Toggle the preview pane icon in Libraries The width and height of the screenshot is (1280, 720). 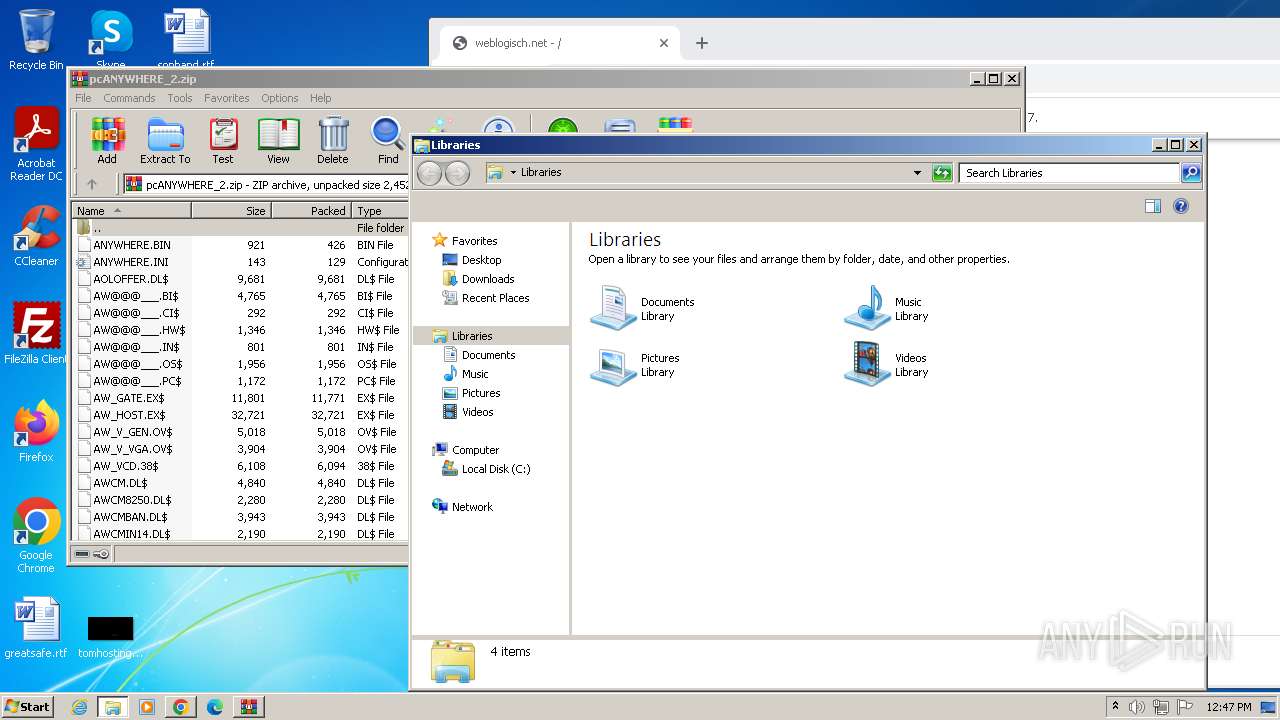pyautogui.click(x=1153, y=206)
